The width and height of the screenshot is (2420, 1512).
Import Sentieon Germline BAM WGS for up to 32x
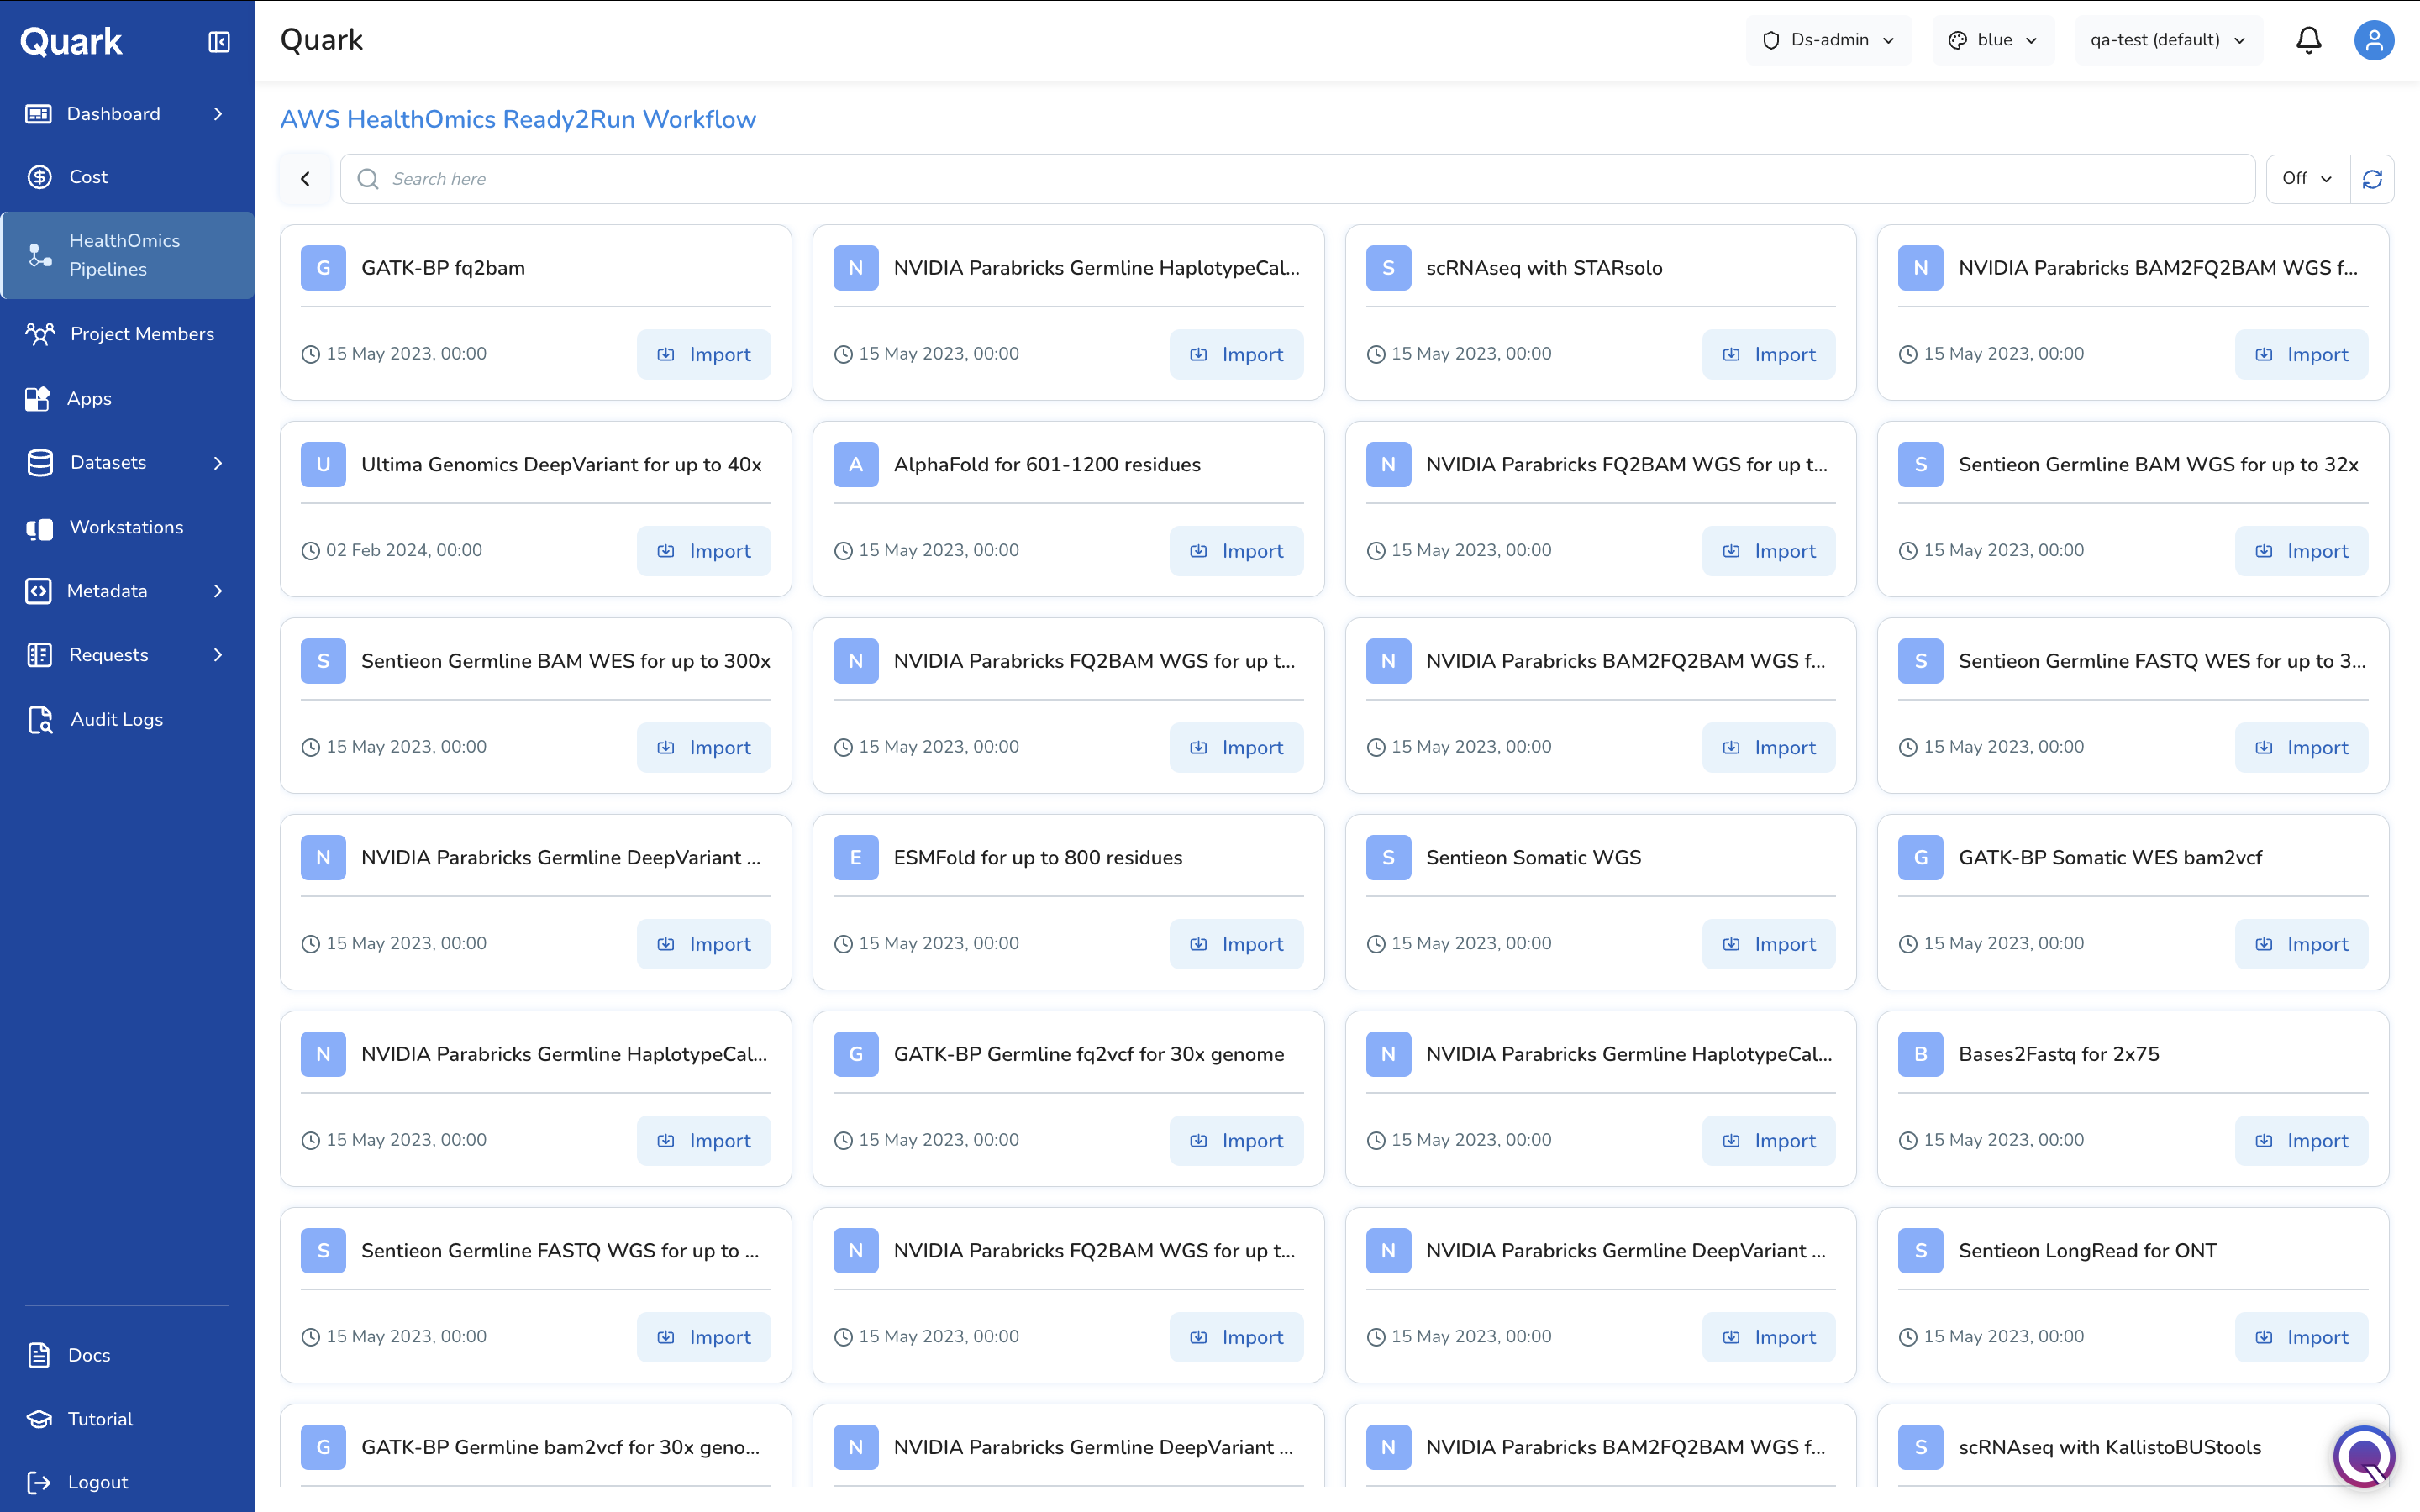pos(2301,551)
